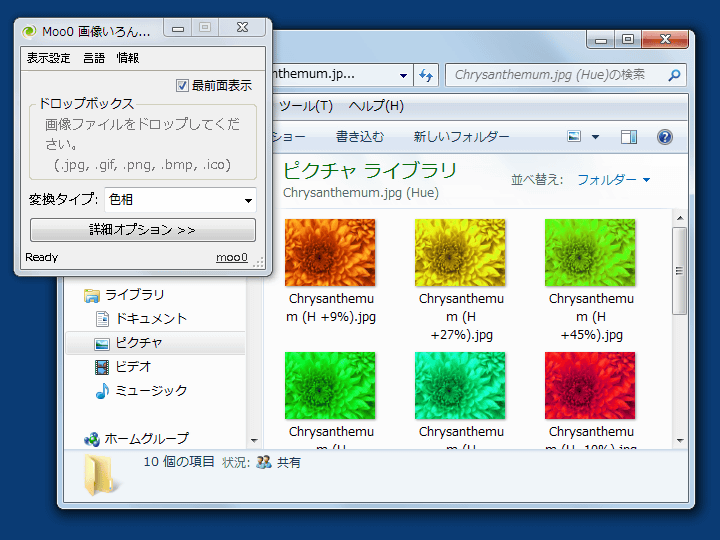Click the ミュージック music note icon
The height and width of the screenshot is (540, 720).
coord(102,391)
